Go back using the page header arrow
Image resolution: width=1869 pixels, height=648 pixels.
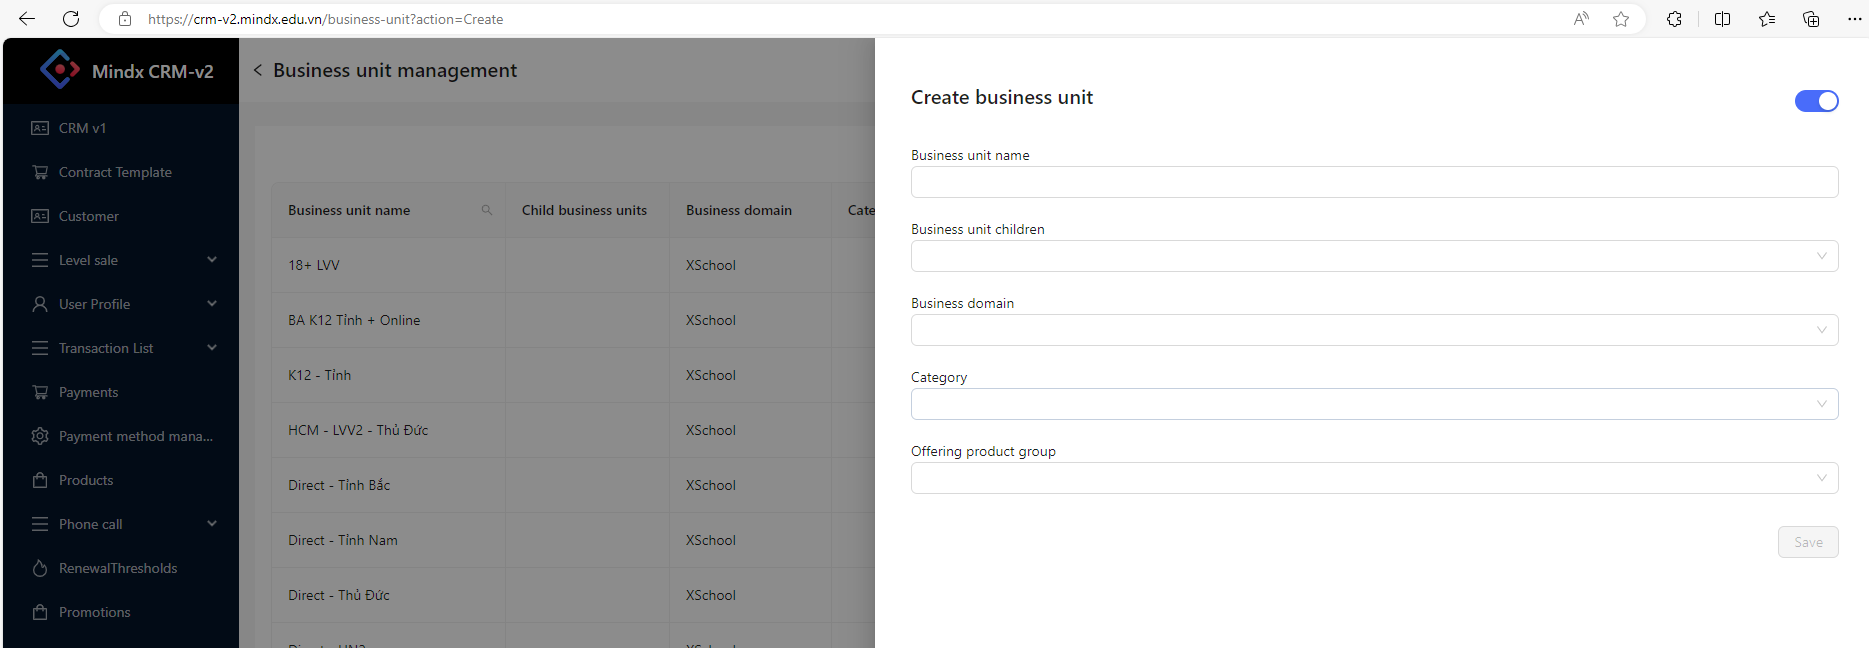tap(258, 70)
